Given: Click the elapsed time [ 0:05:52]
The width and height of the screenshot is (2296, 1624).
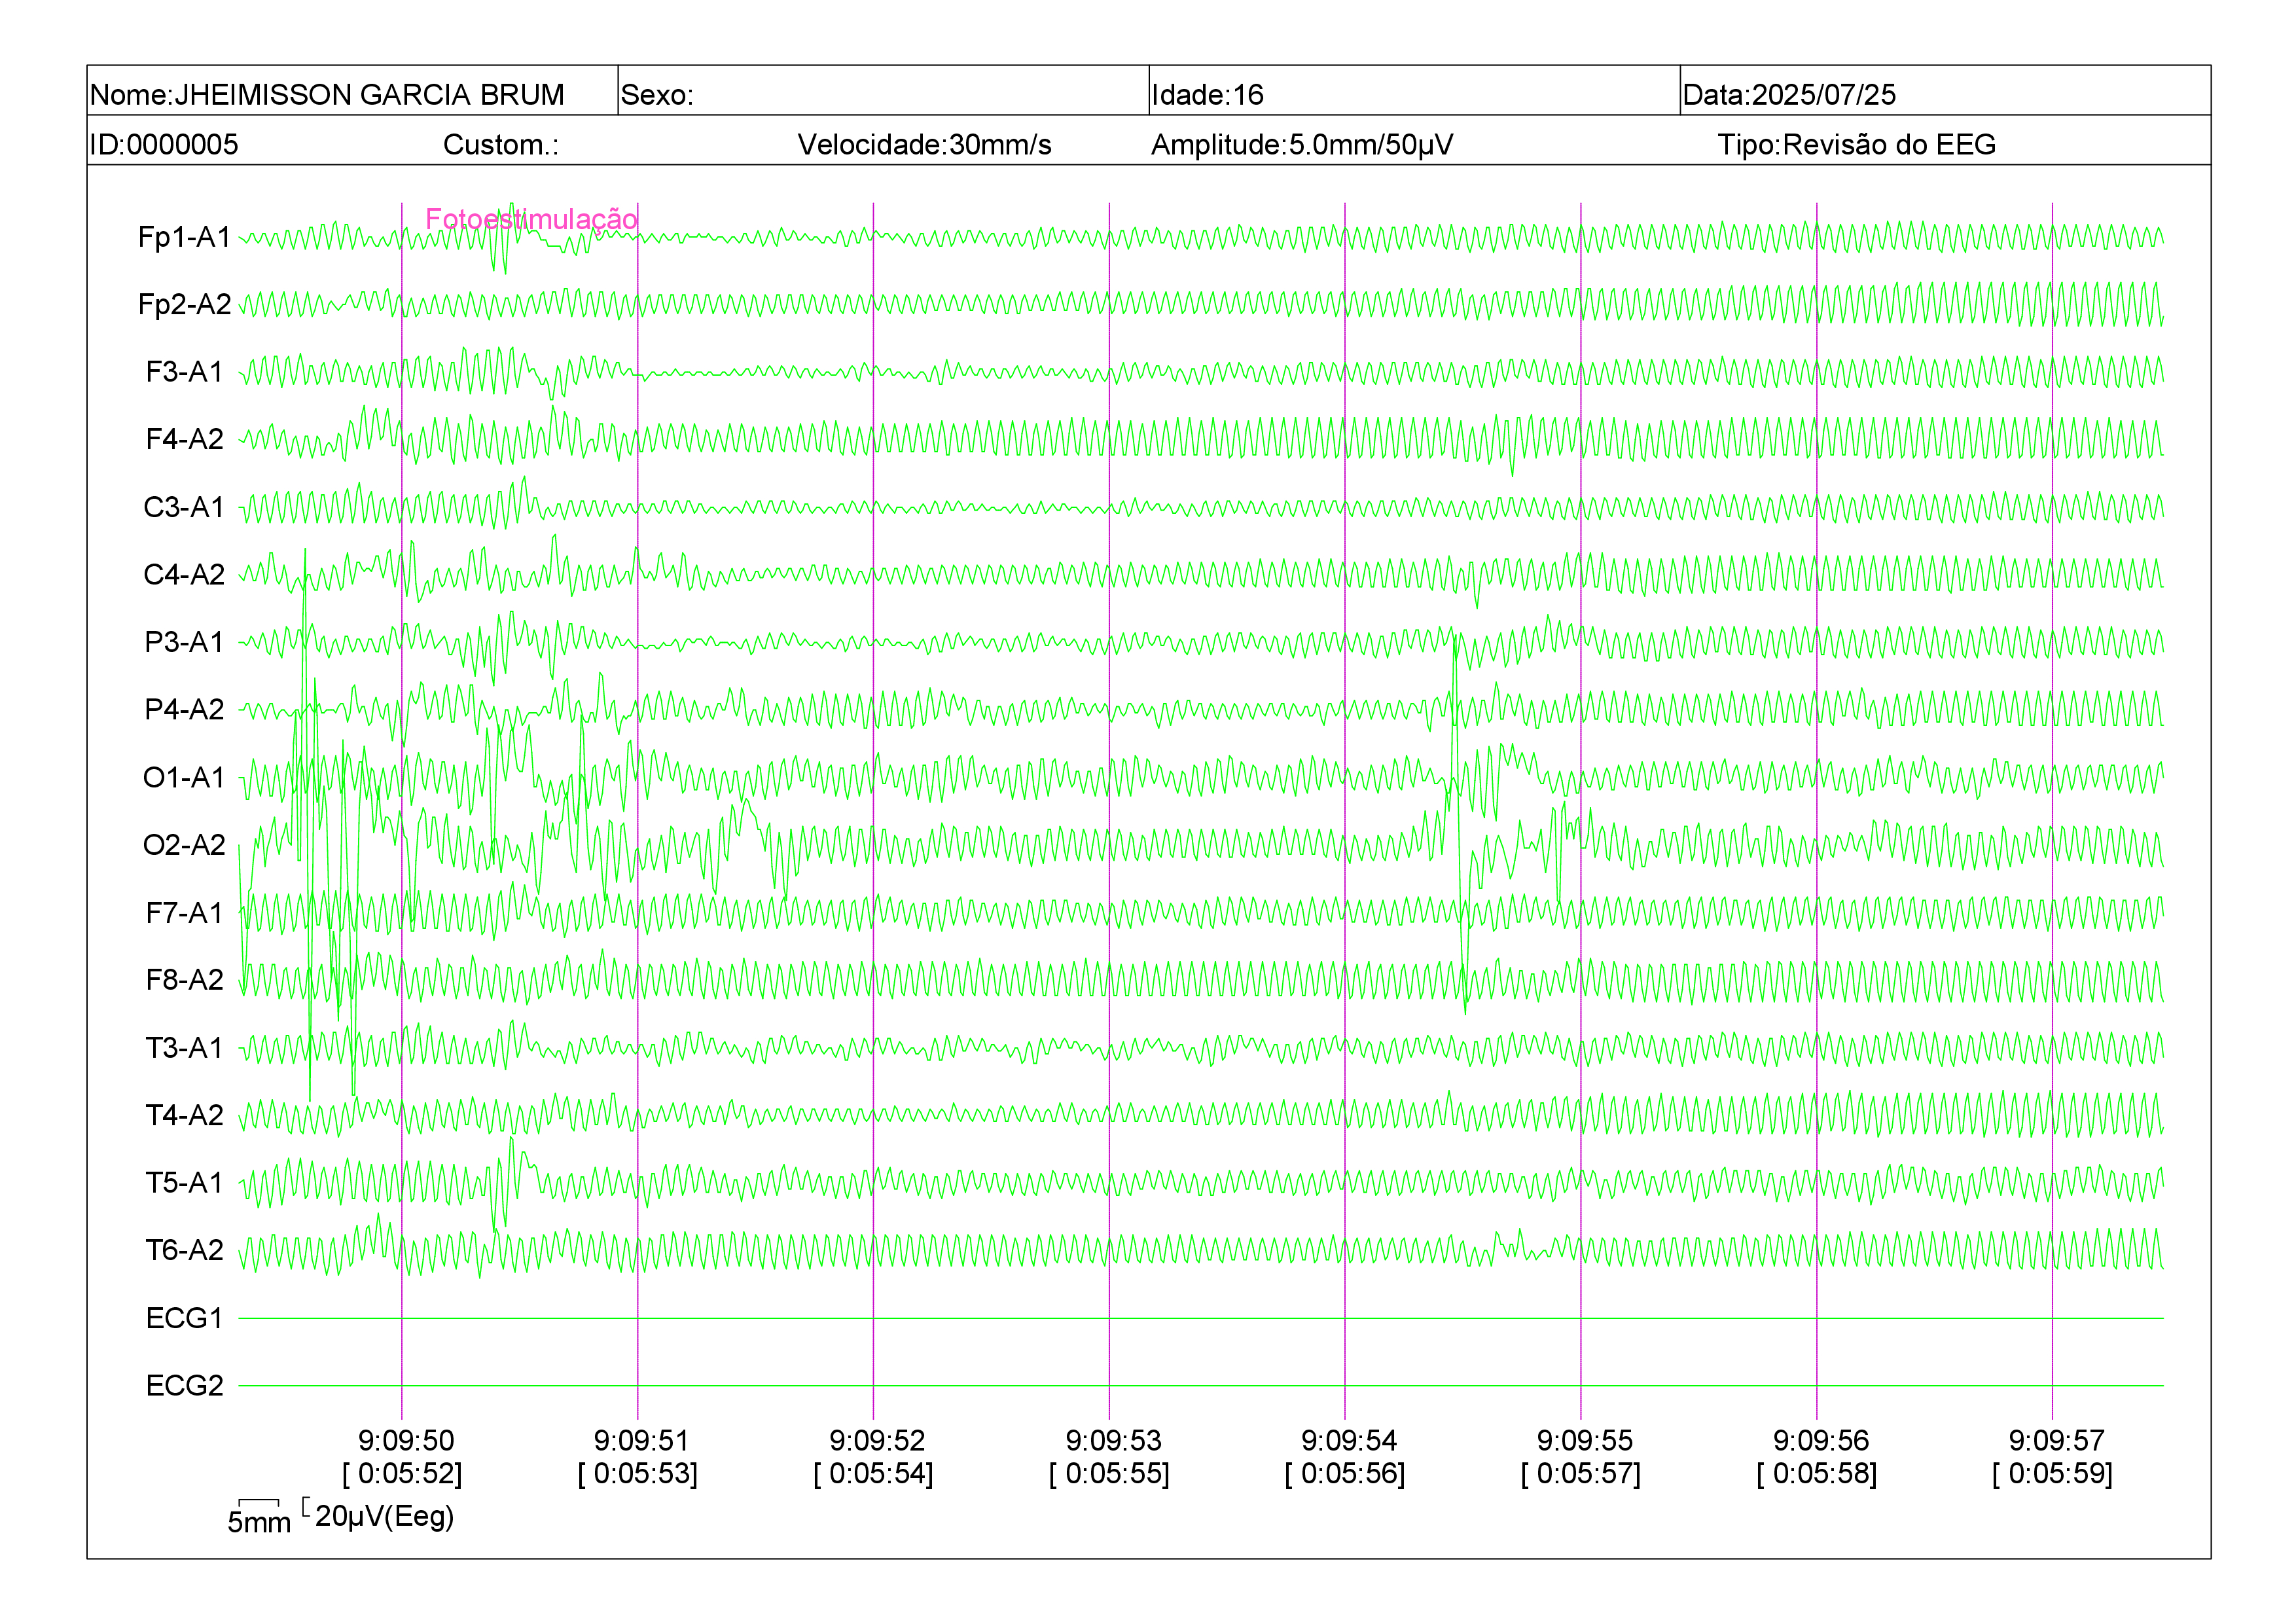Looking at the screenshot, I should pyautogui.click(x=402, y=1473).
